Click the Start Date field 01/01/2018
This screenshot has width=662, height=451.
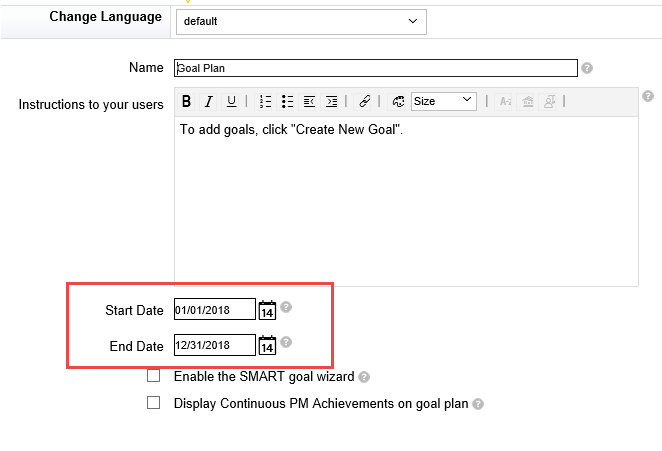pyautogui.click(x=215, y=309)
